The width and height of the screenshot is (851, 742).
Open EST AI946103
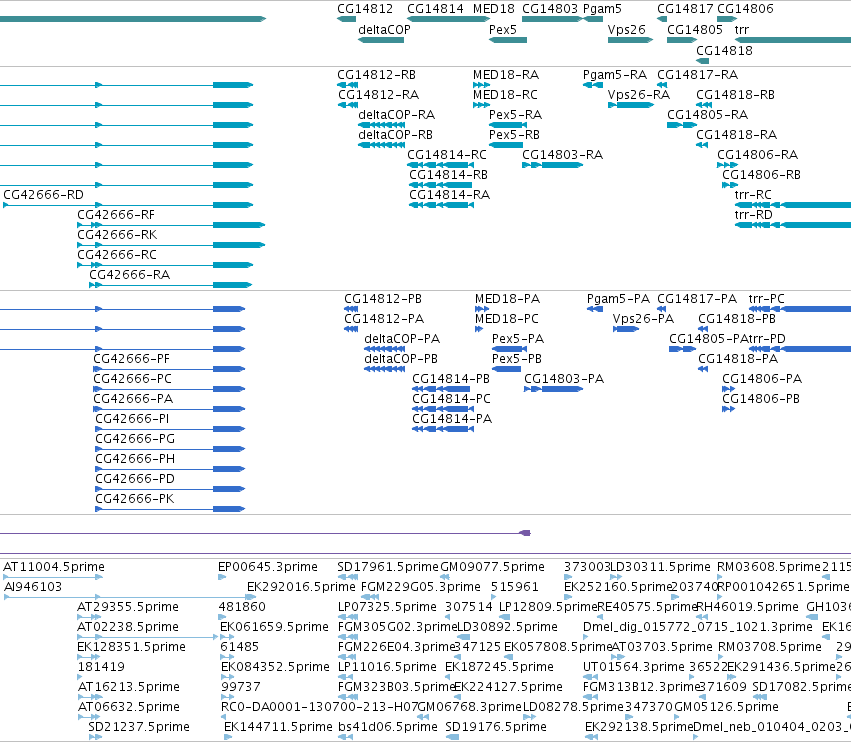(33, 587)
